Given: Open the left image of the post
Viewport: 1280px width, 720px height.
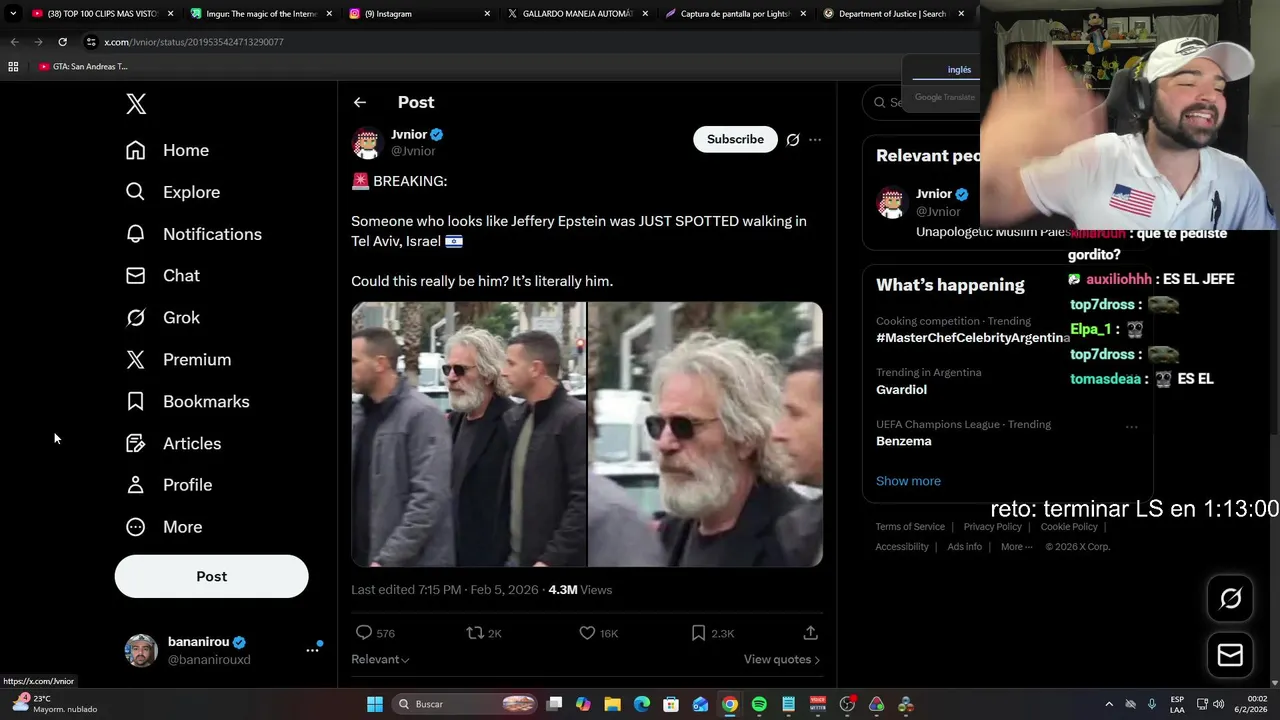Looking at the screenshot, I should [468, 434].
